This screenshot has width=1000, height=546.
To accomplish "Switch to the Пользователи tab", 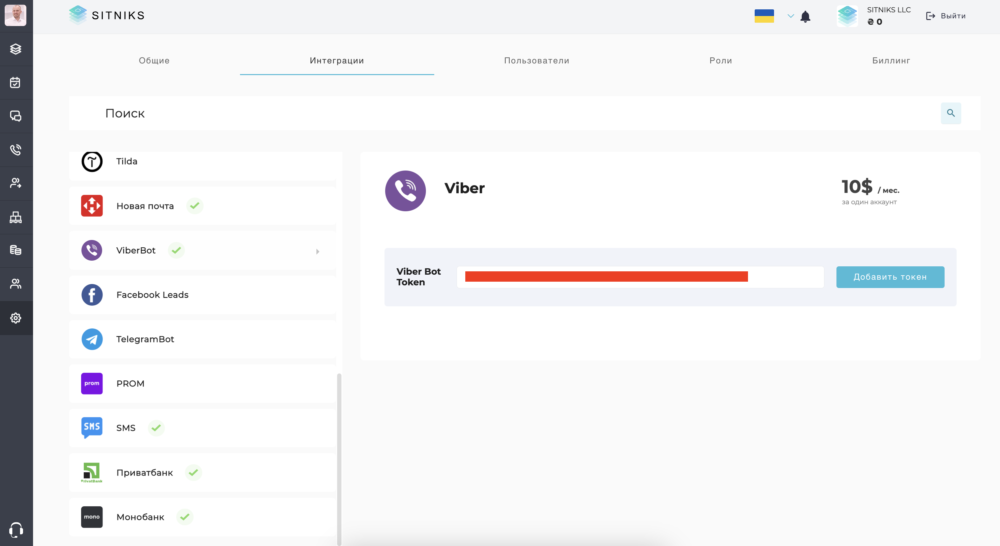I will [x=536, y=61].
